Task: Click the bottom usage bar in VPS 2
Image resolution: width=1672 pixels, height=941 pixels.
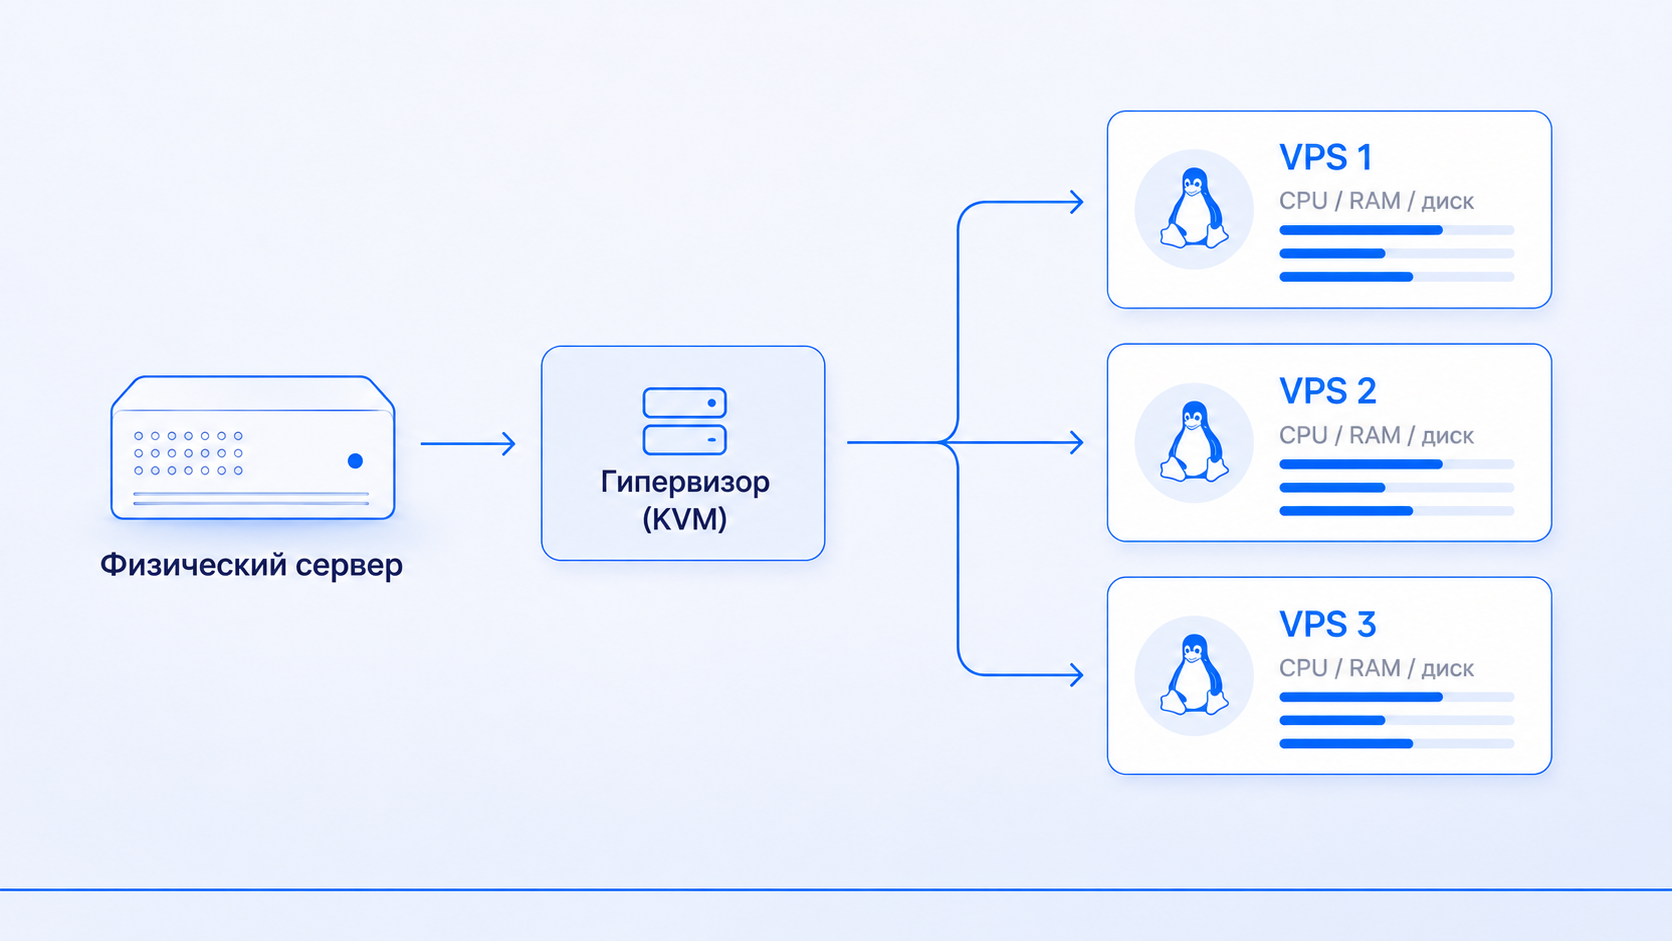Action: pyautogui.click(x=1397, y=511)
